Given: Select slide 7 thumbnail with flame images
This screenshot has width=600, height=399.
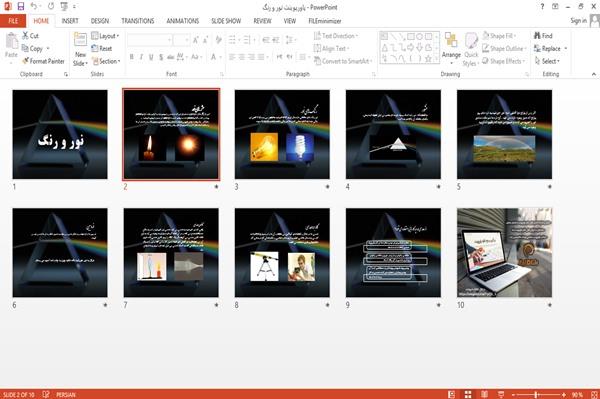Looking at the screenshot, I should click(x=171, y=252).
